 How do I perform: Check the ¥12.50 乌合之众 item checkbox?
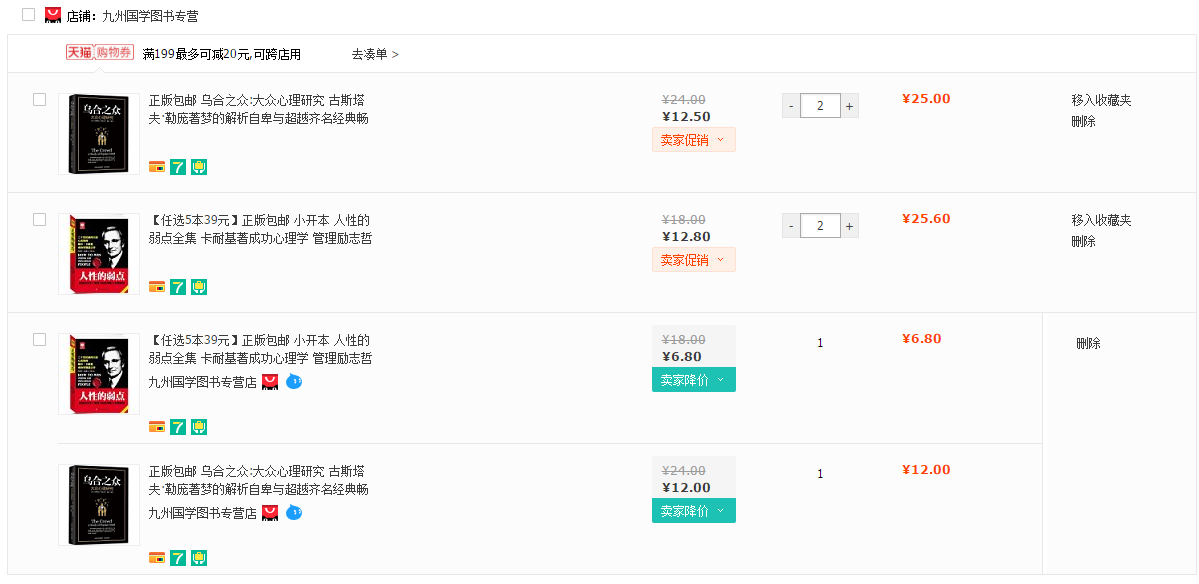tap(40, 100)
